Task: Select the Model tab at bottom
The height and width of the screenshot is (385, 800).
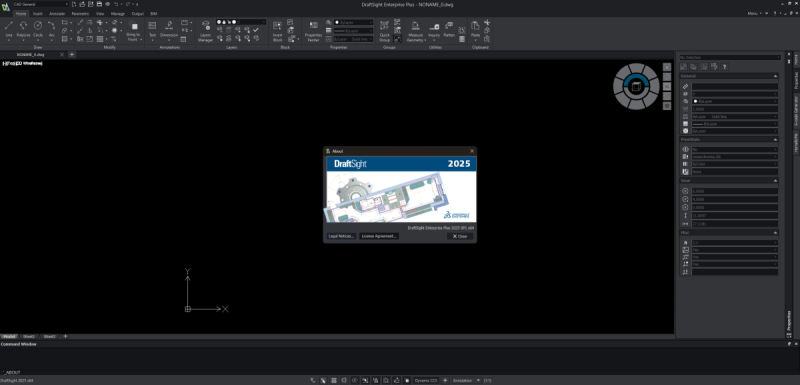Action: pyautogui.click(x=9, y=337)
